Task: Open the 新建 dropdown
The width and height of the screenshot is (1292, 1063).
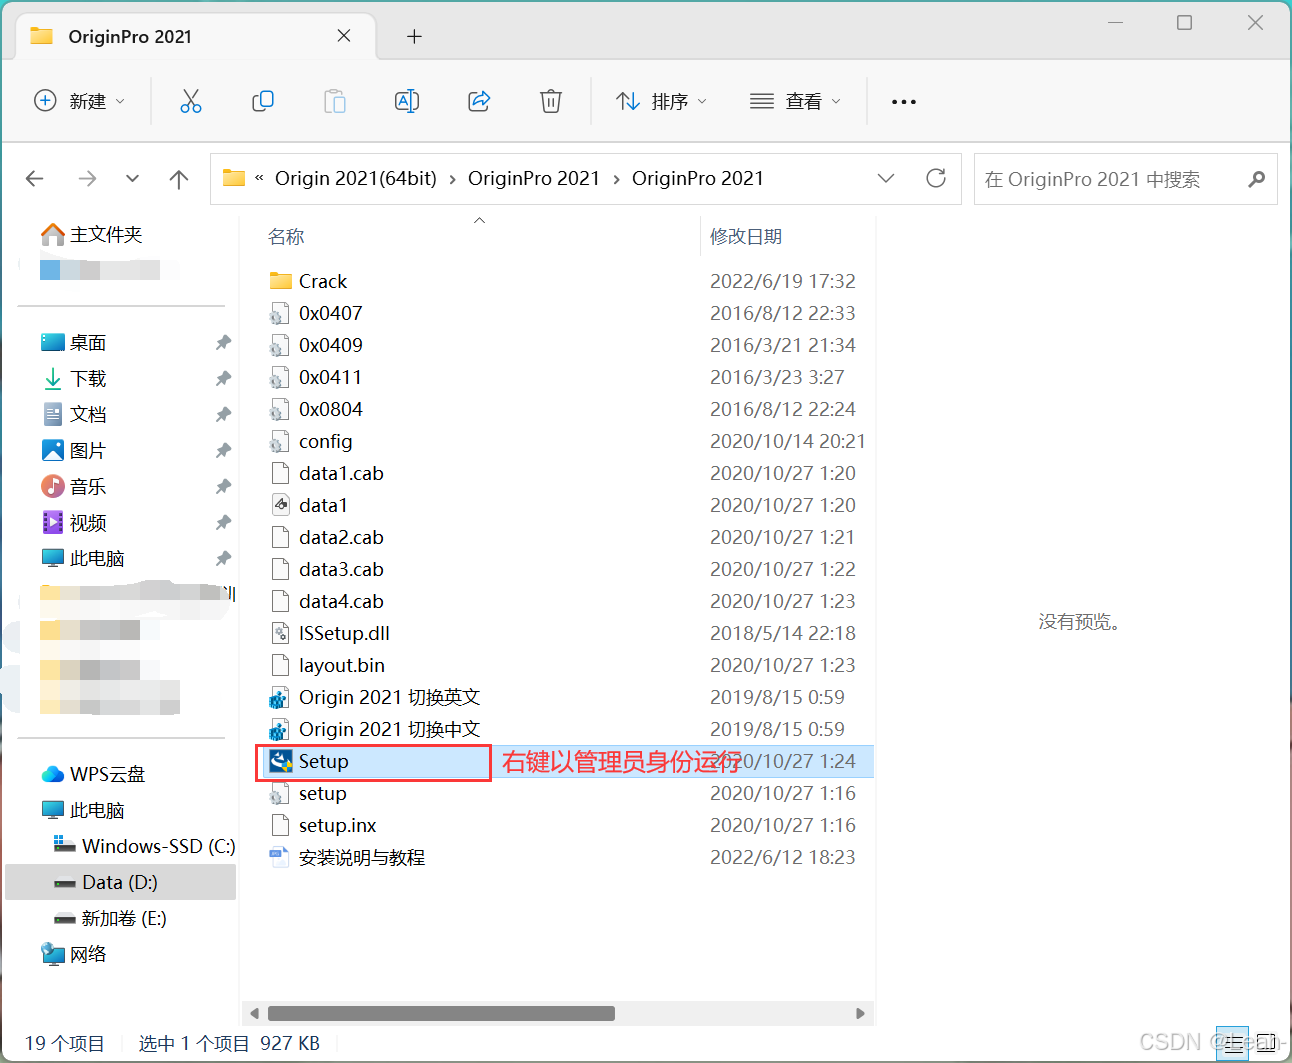Action: pyautogui.click(x=80, y=100)
